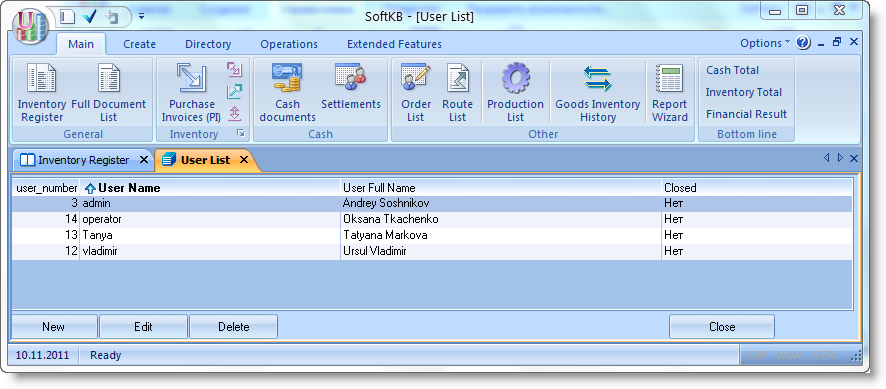Expand the Inventory group dialog launcher
Image resolution: width=886 pixels, height=389 pixels.
tap(241, 133)
